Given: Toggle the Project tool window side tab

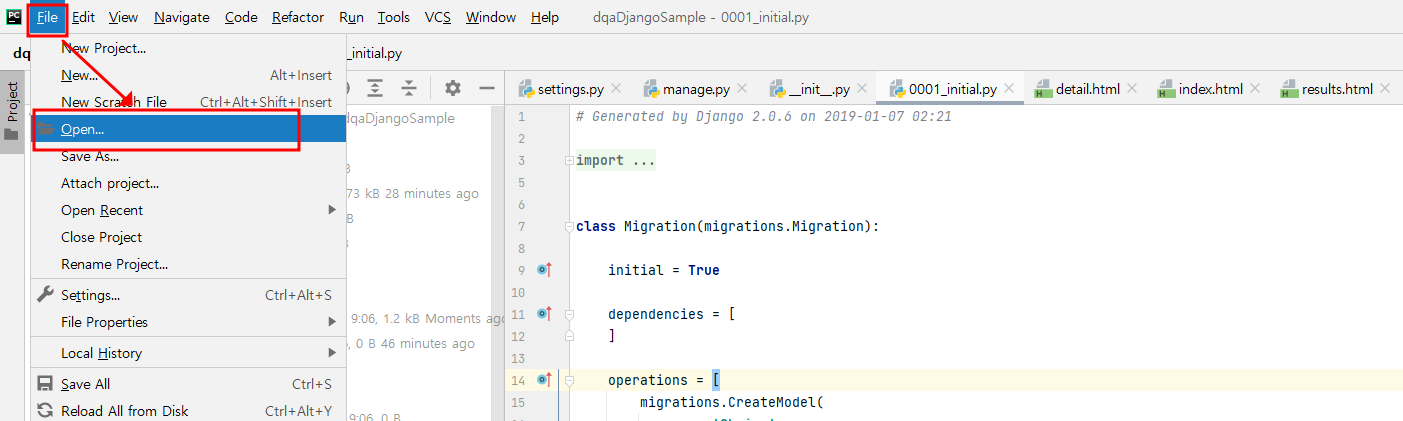Looking at the screenshot, I should coord(12,112).
